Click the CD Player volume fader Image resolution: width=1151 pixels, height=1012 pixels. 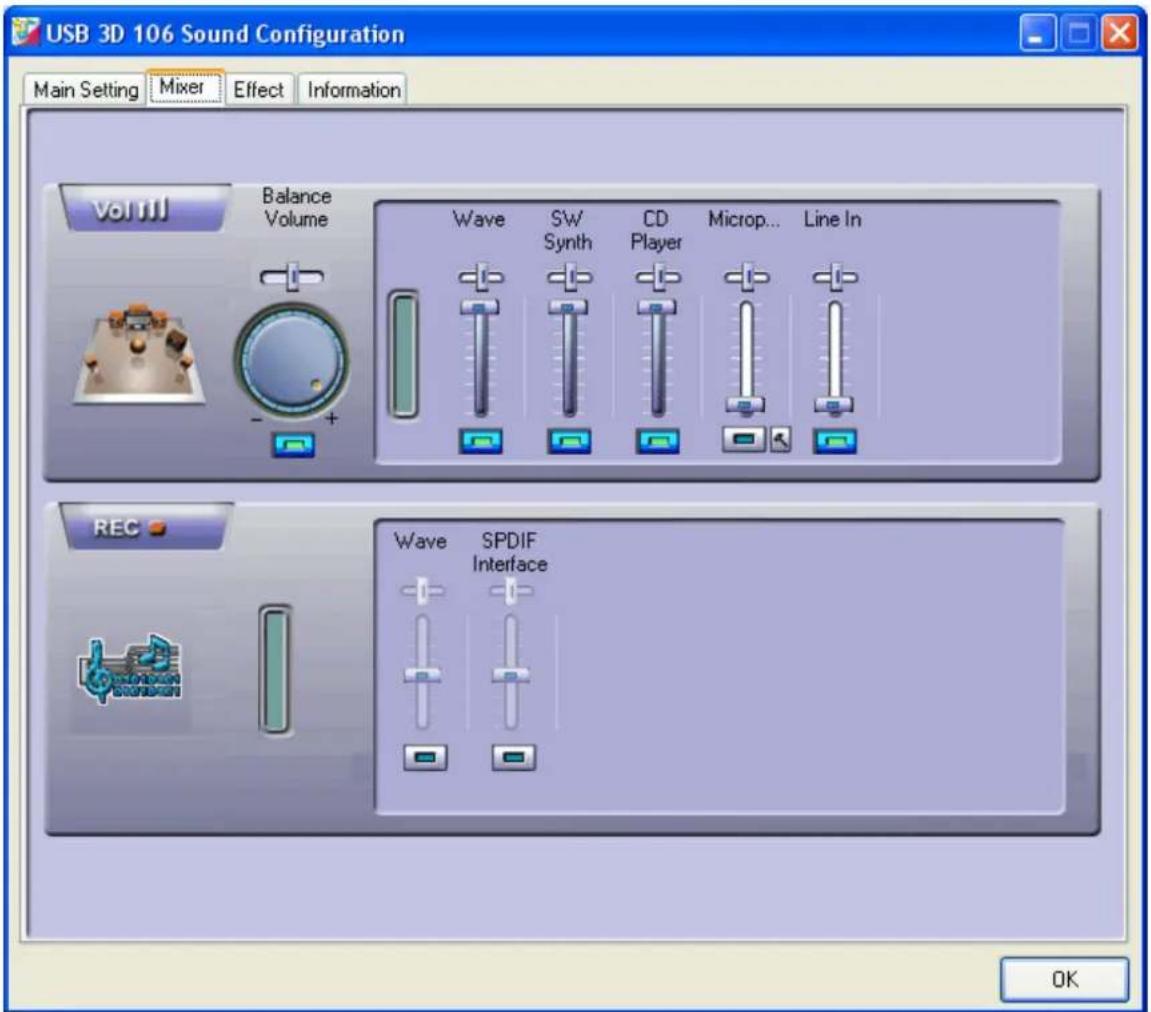[x=657, y=307]
